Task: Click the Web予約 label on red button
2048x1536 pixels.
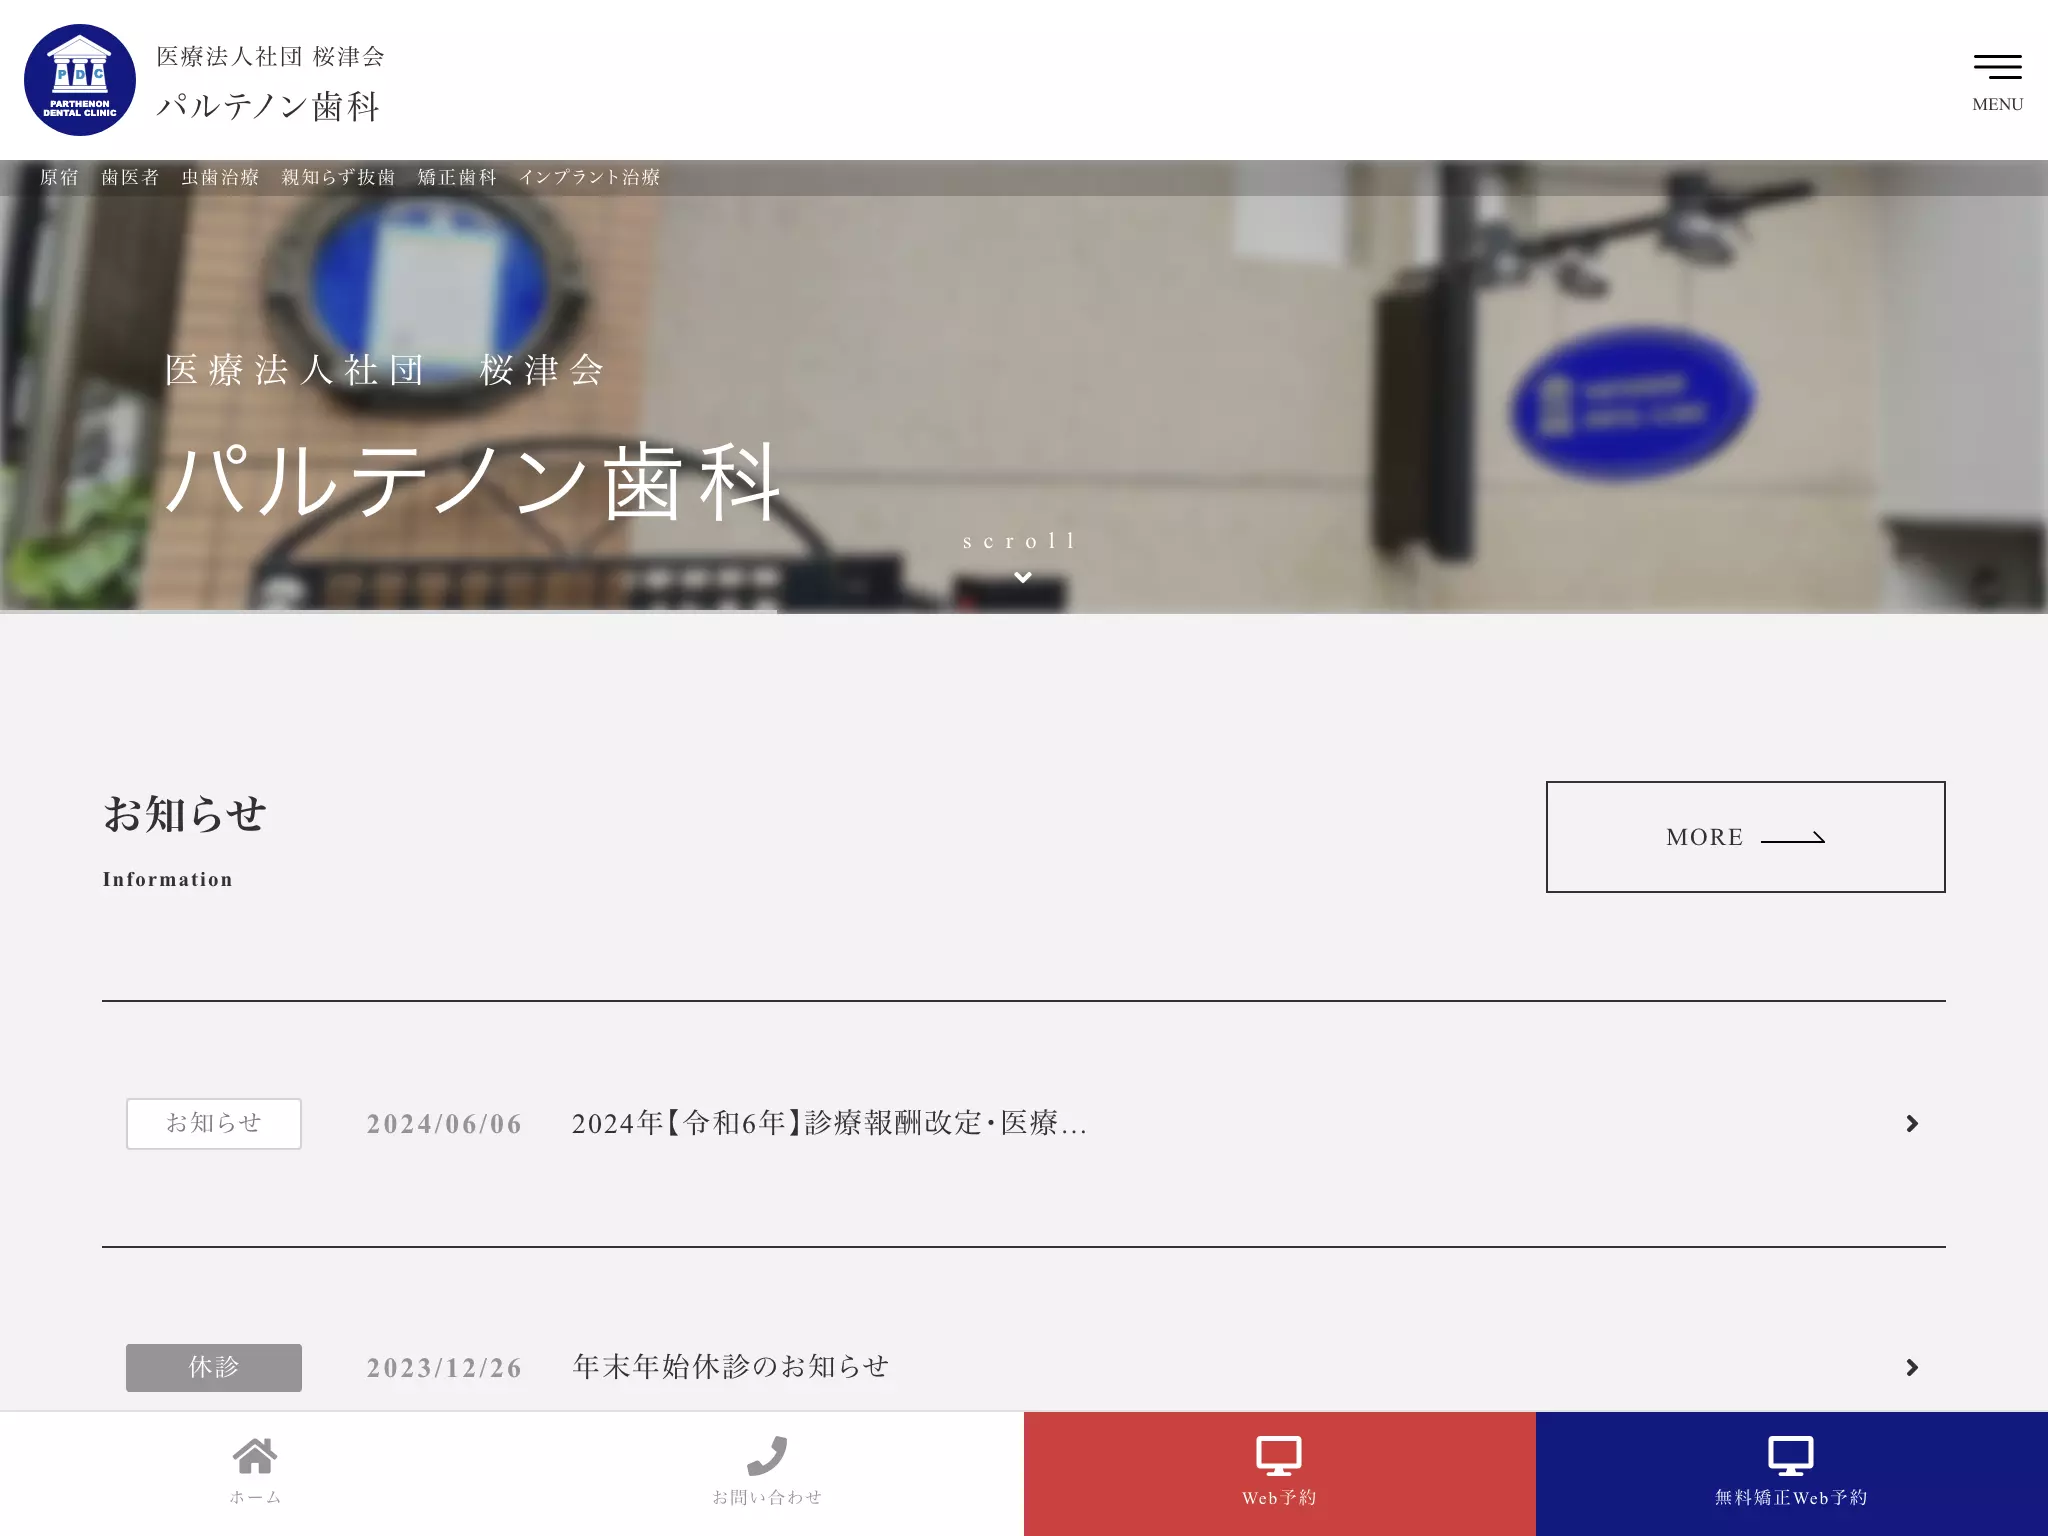Action: coord(1279,1498)
